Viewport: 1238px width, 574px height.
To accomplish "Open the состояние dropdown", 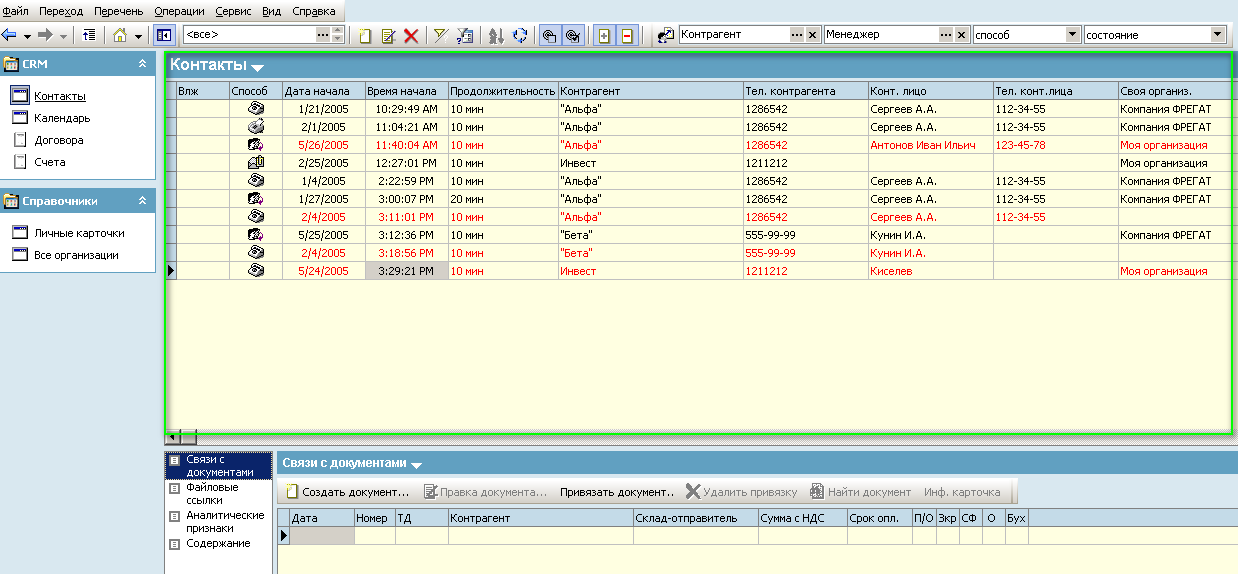I will (1218, 34).
